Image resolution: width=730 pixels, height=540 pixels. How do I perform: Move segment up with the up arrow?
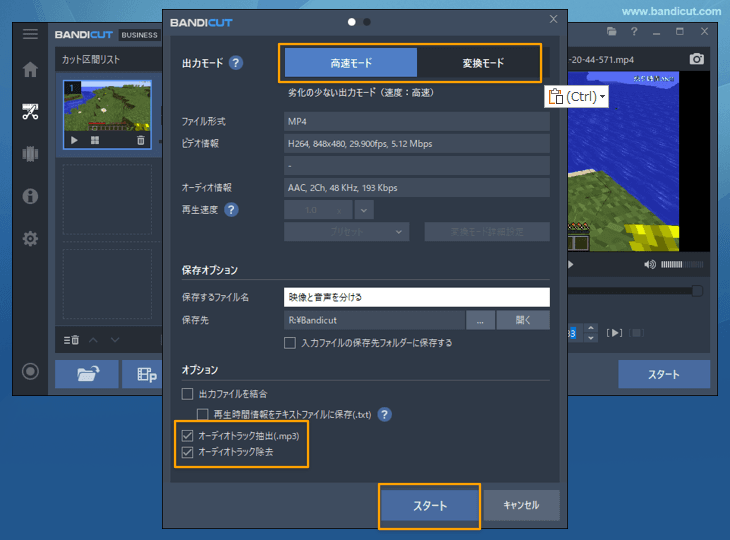(94, 340)
